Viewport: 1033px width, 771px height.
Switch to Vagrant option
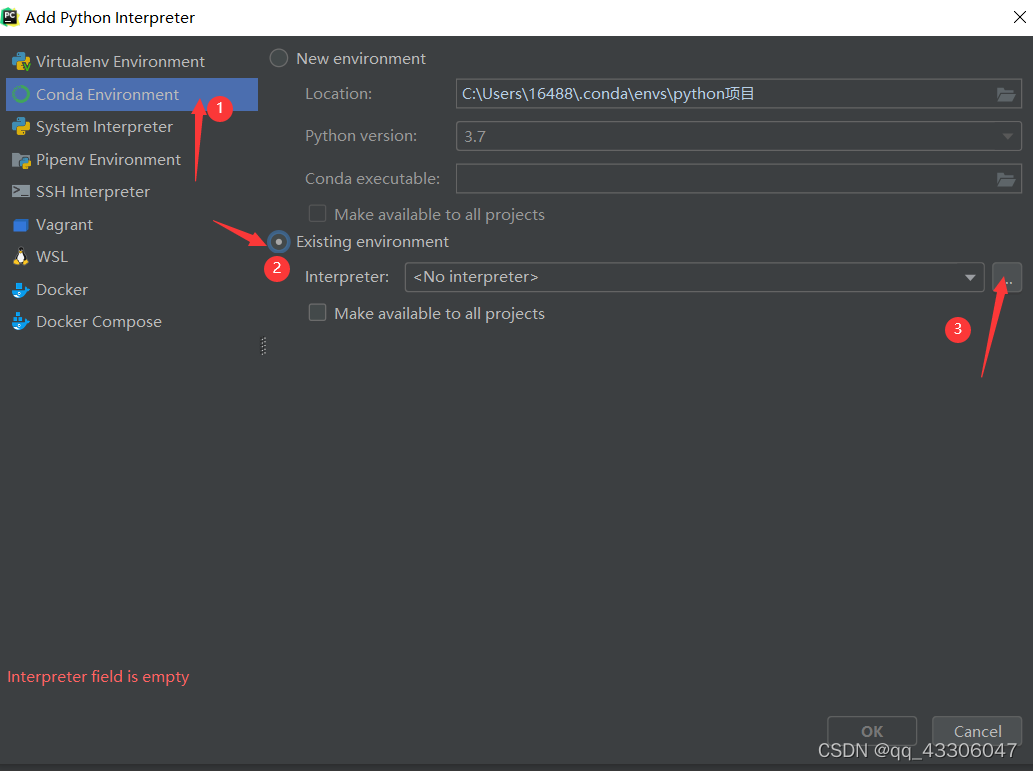click(132, 225)
